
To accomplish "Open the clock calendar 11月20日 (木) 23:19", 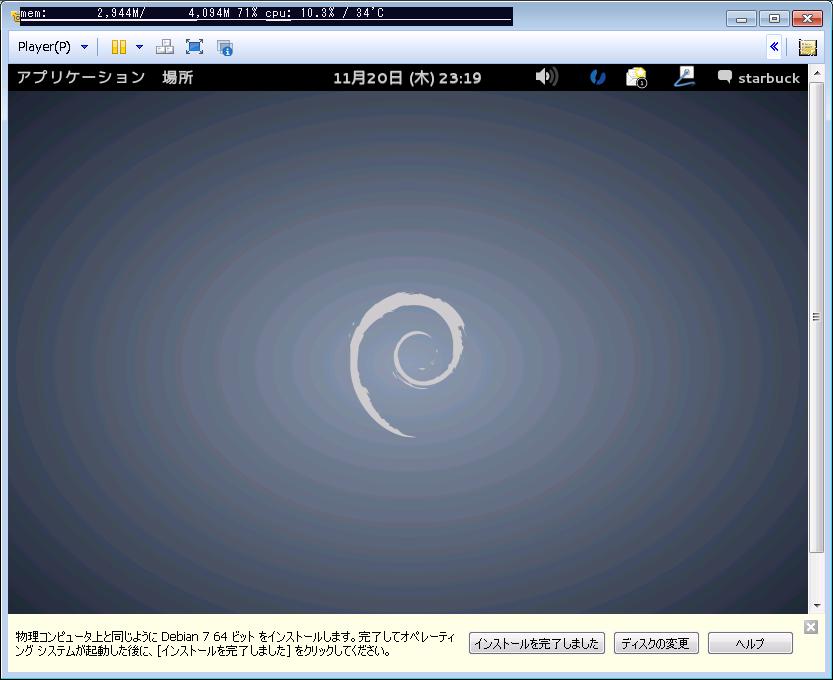I will pyautogui.click(x=407, y=78).
